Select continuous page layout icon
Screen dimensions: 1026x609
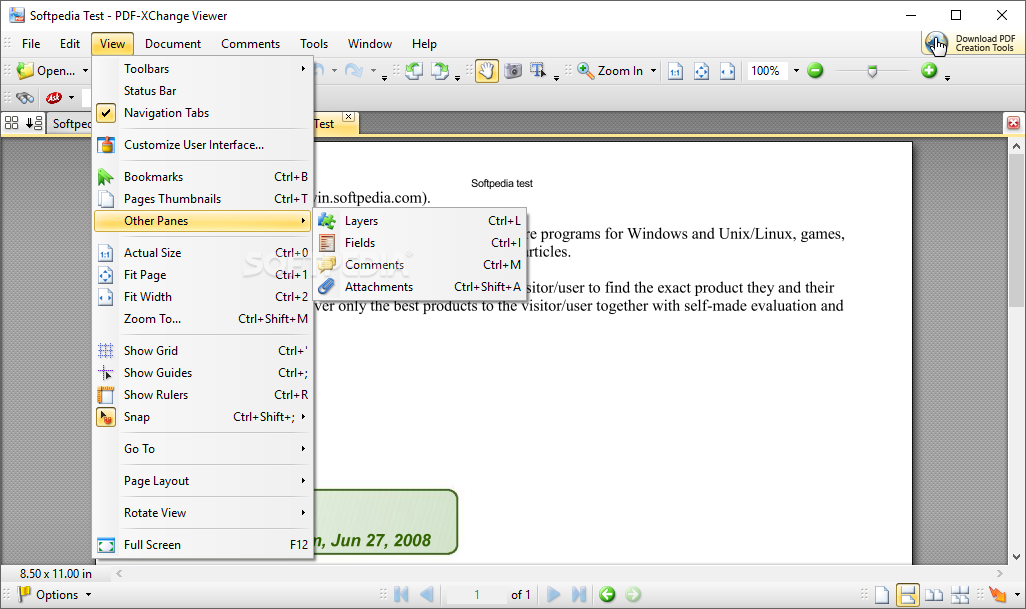click(x=908, y=594)
